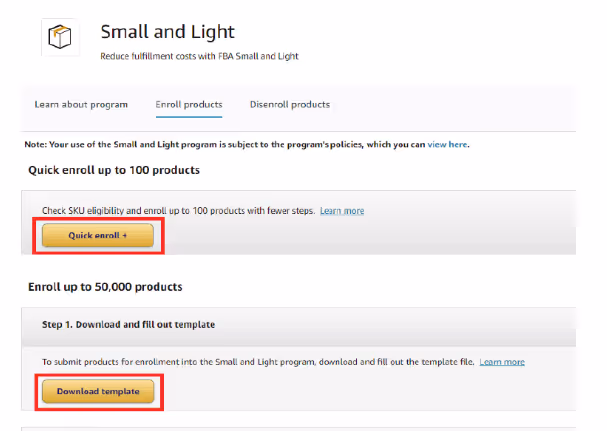Click Learn more beside SKU eligibility text
Image resolution: width=607 pixels, height=431 pixels.
[342, 211]
